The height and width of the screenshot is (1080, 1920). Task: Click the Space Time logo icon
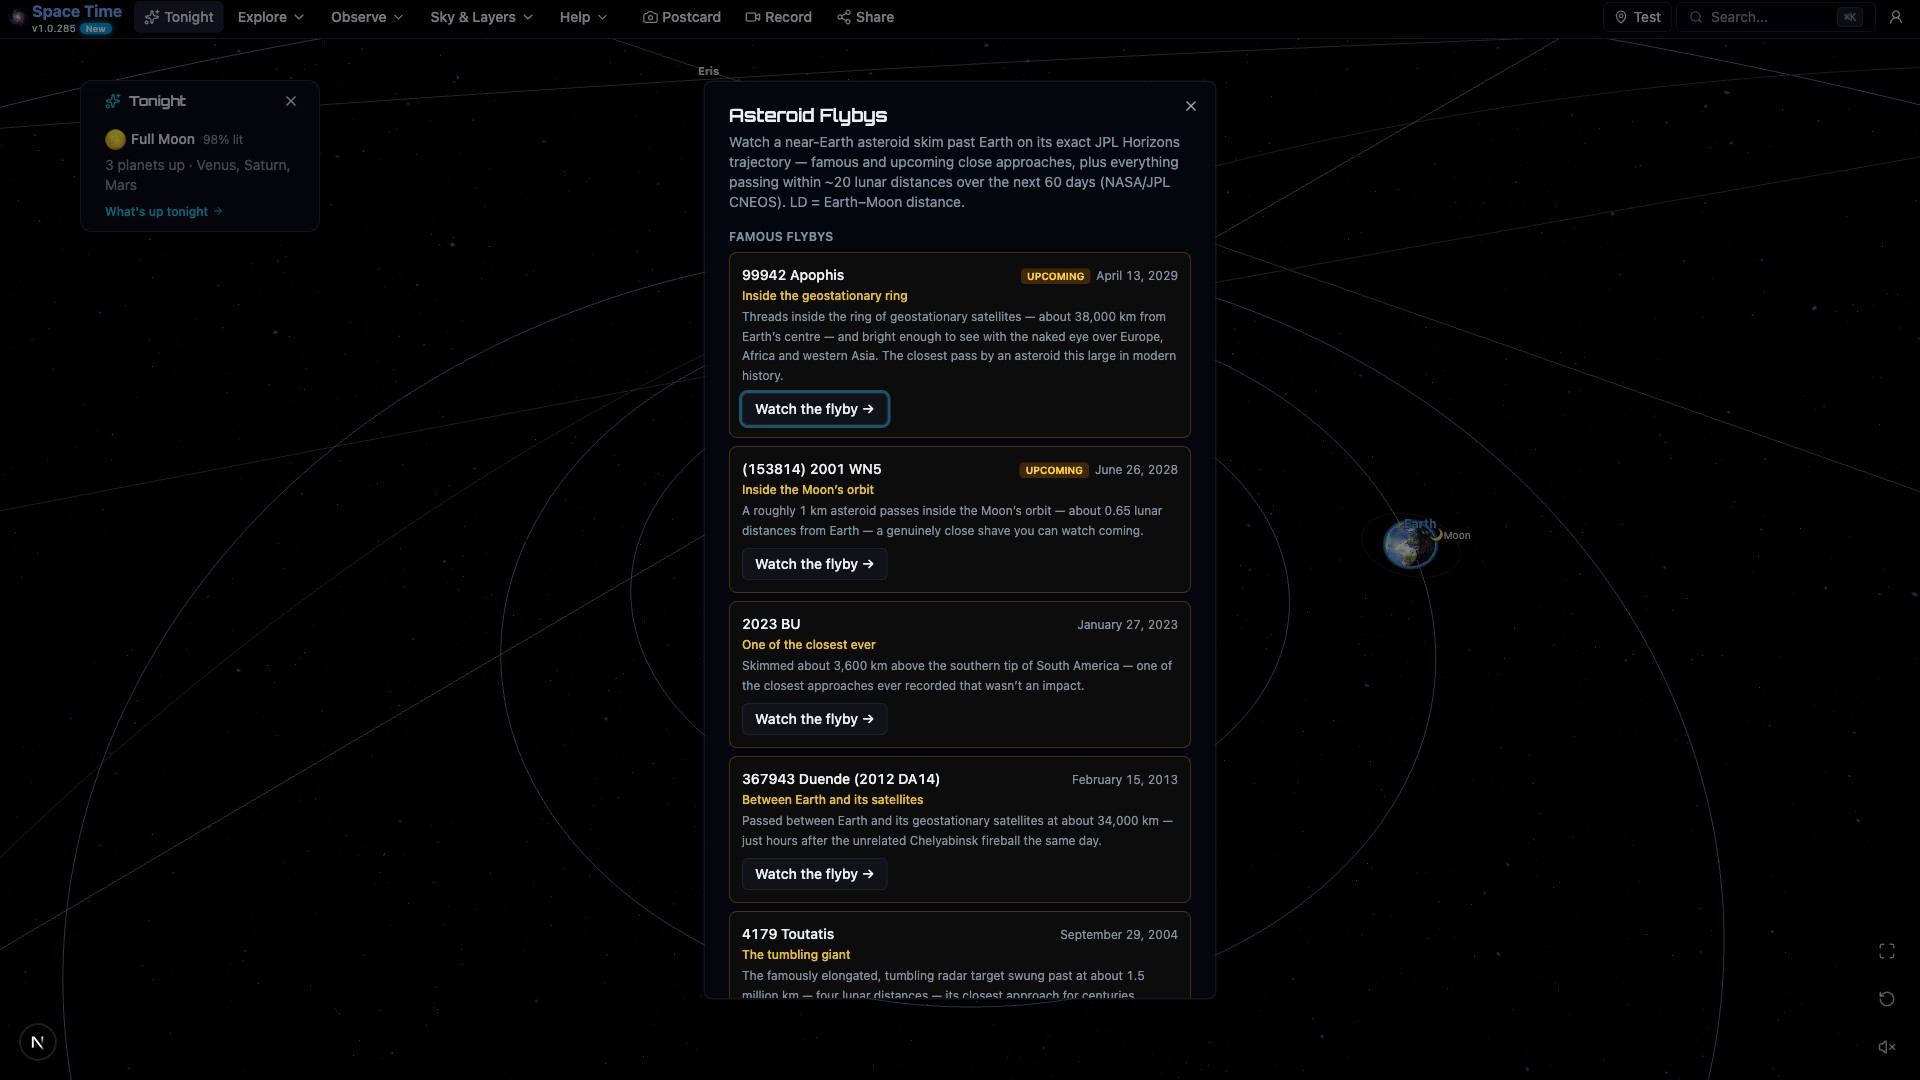[x=17, y=17]
